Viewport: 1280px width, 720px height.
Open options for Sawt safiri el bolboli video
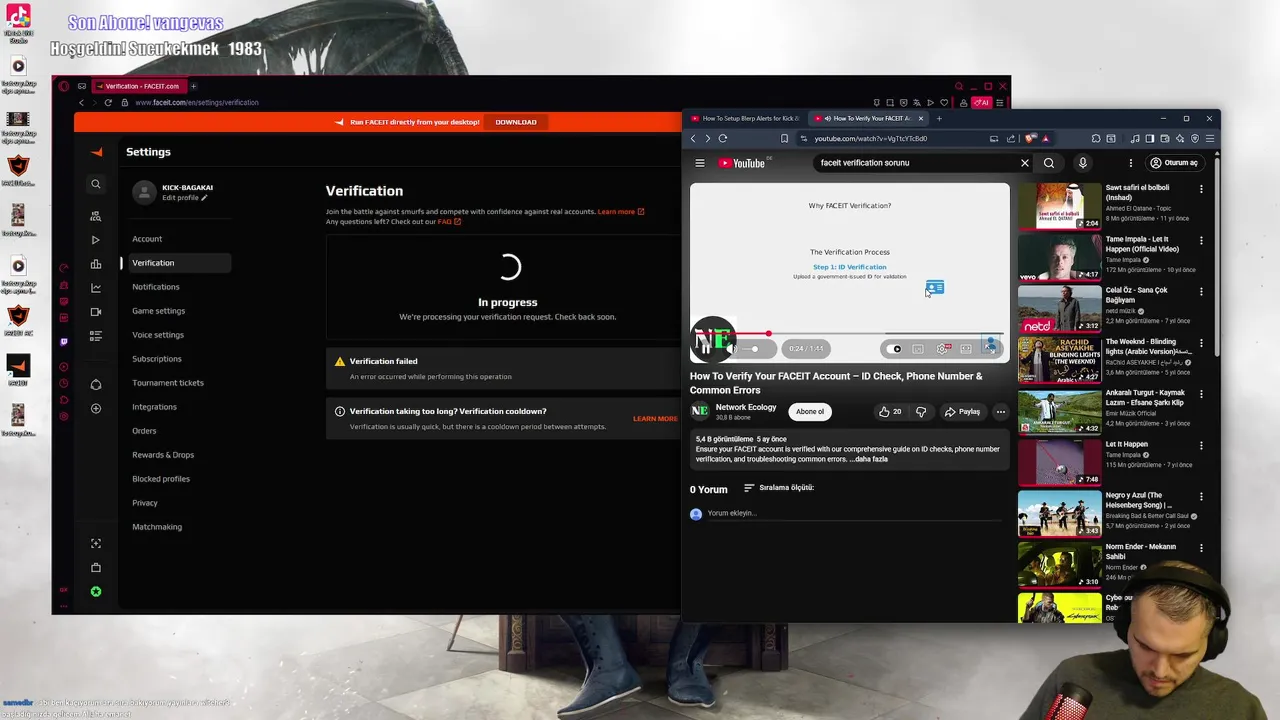click(x=1201, y=189)
